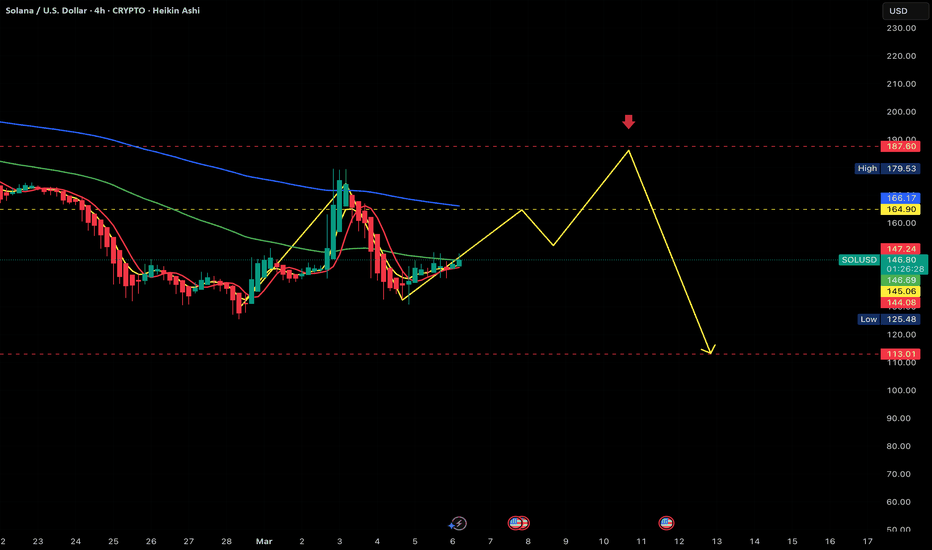Click the 230.00 price axis label

(x=901, y=28)
